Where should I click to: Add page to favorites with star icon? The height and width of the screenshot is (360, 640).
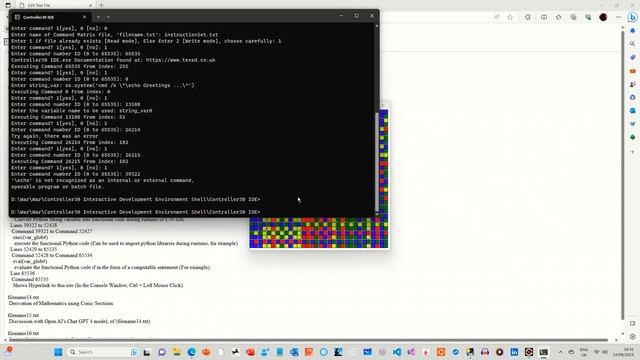coord(510,17)
